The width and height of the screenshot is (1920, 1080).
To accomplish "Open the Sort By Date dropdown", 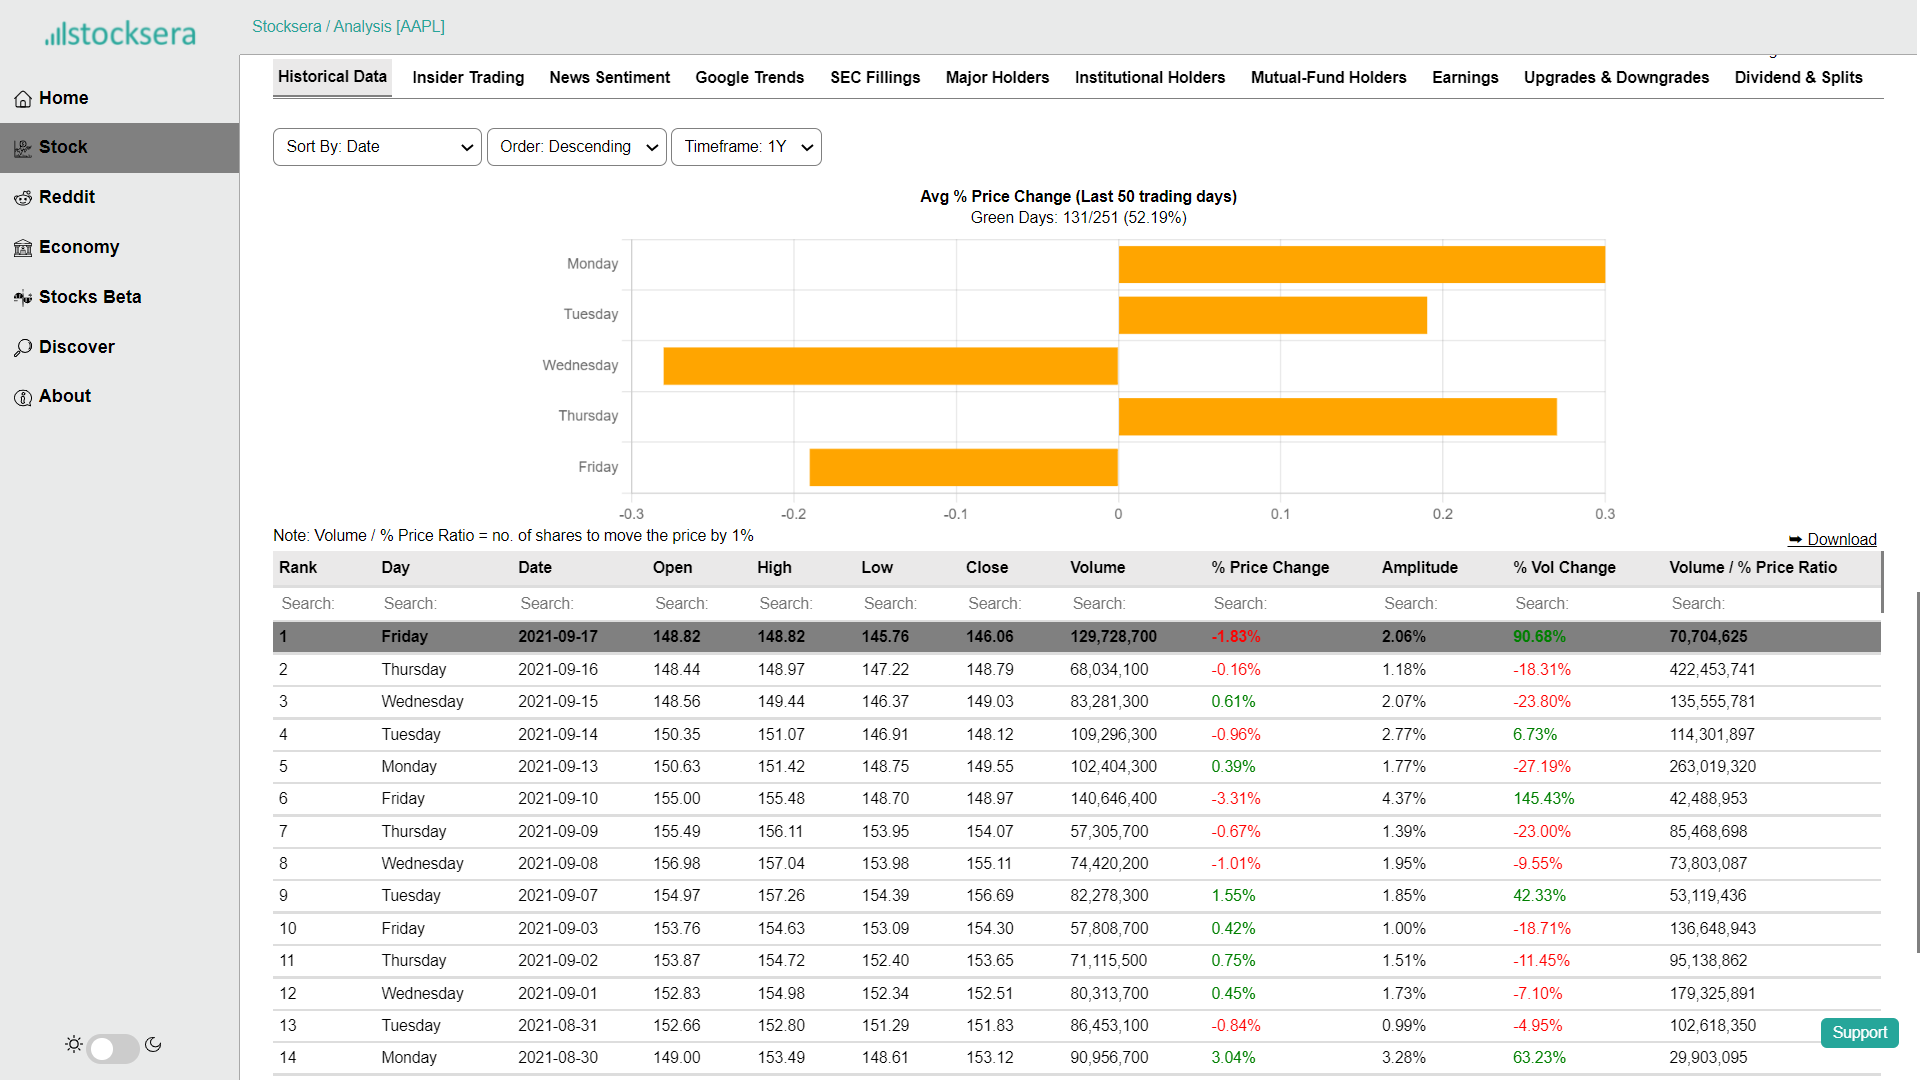I will click(377, 147).
